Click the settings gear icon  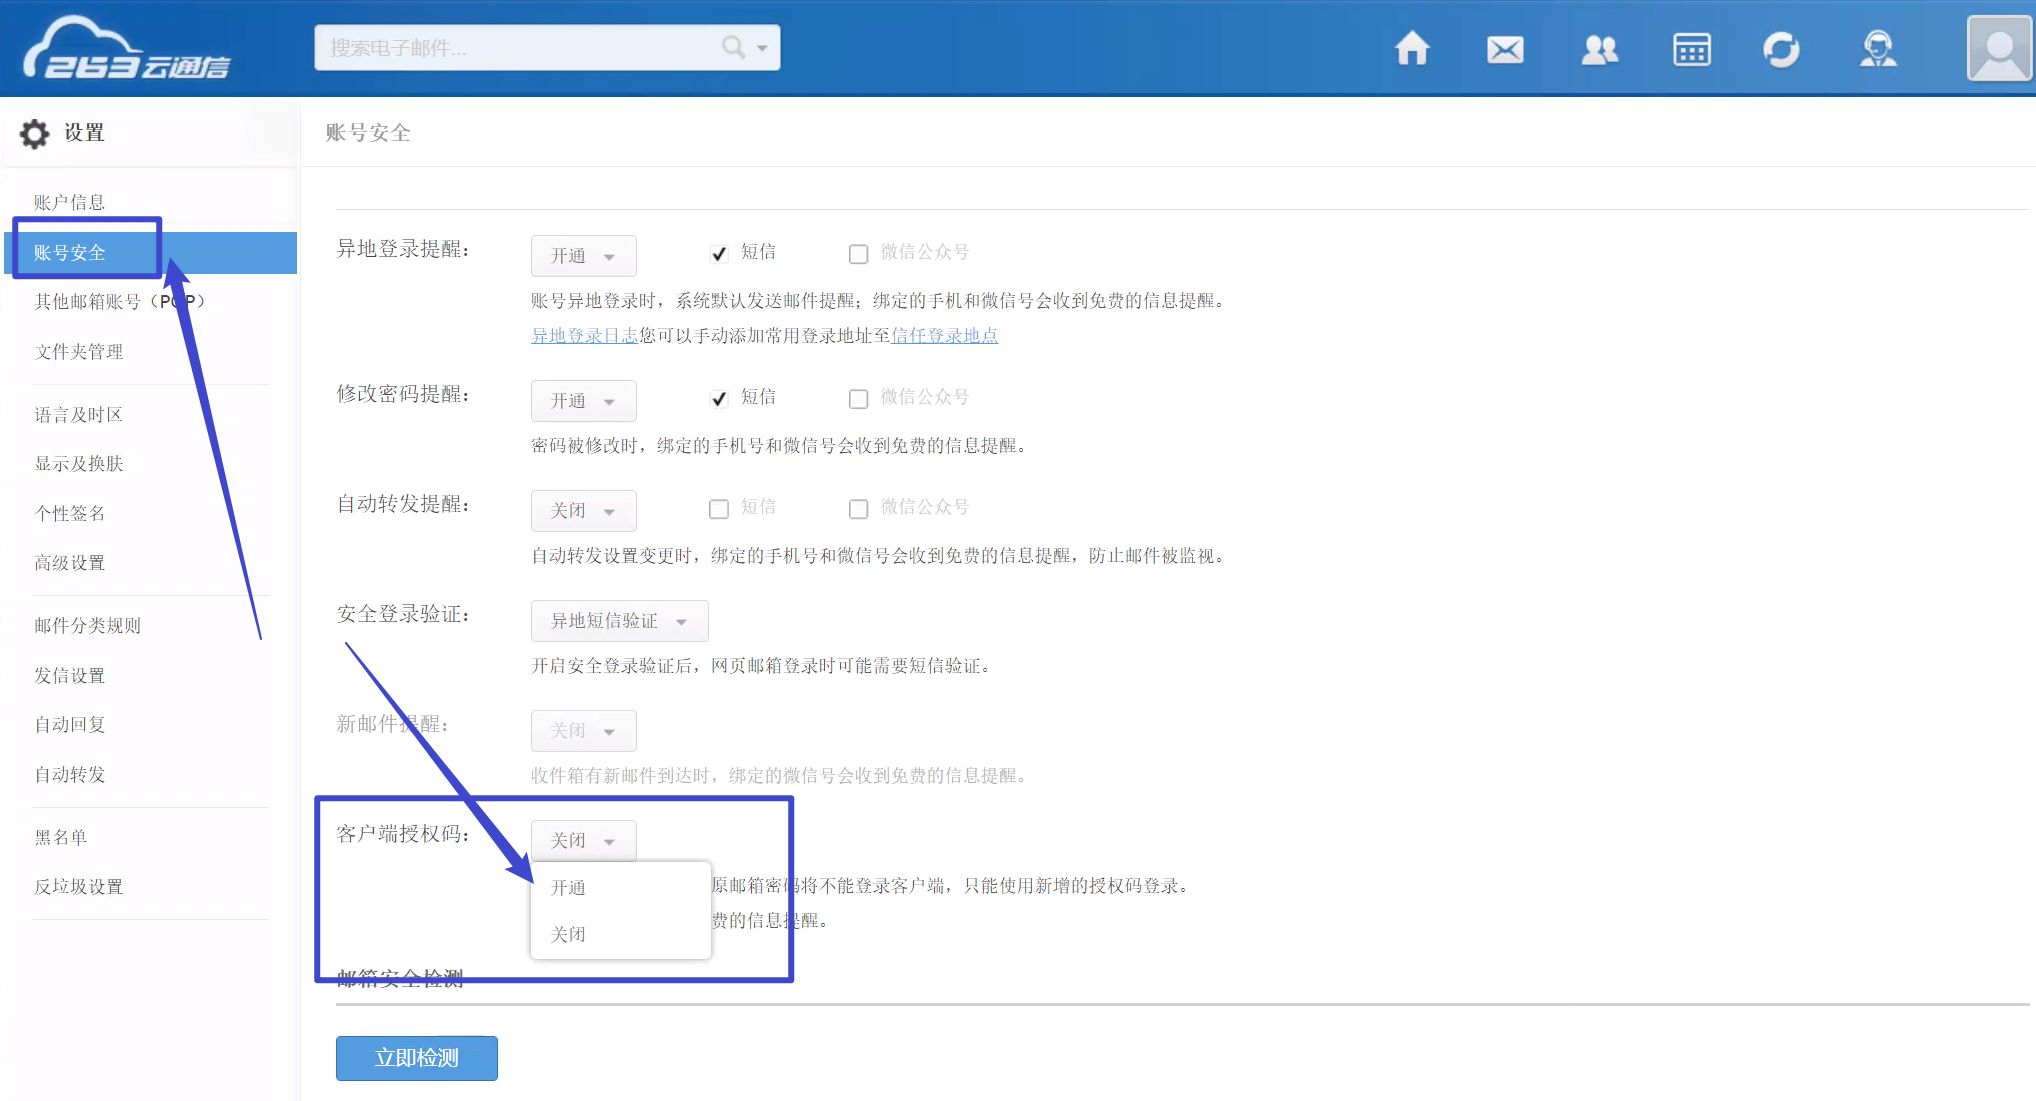click(35, 133)
